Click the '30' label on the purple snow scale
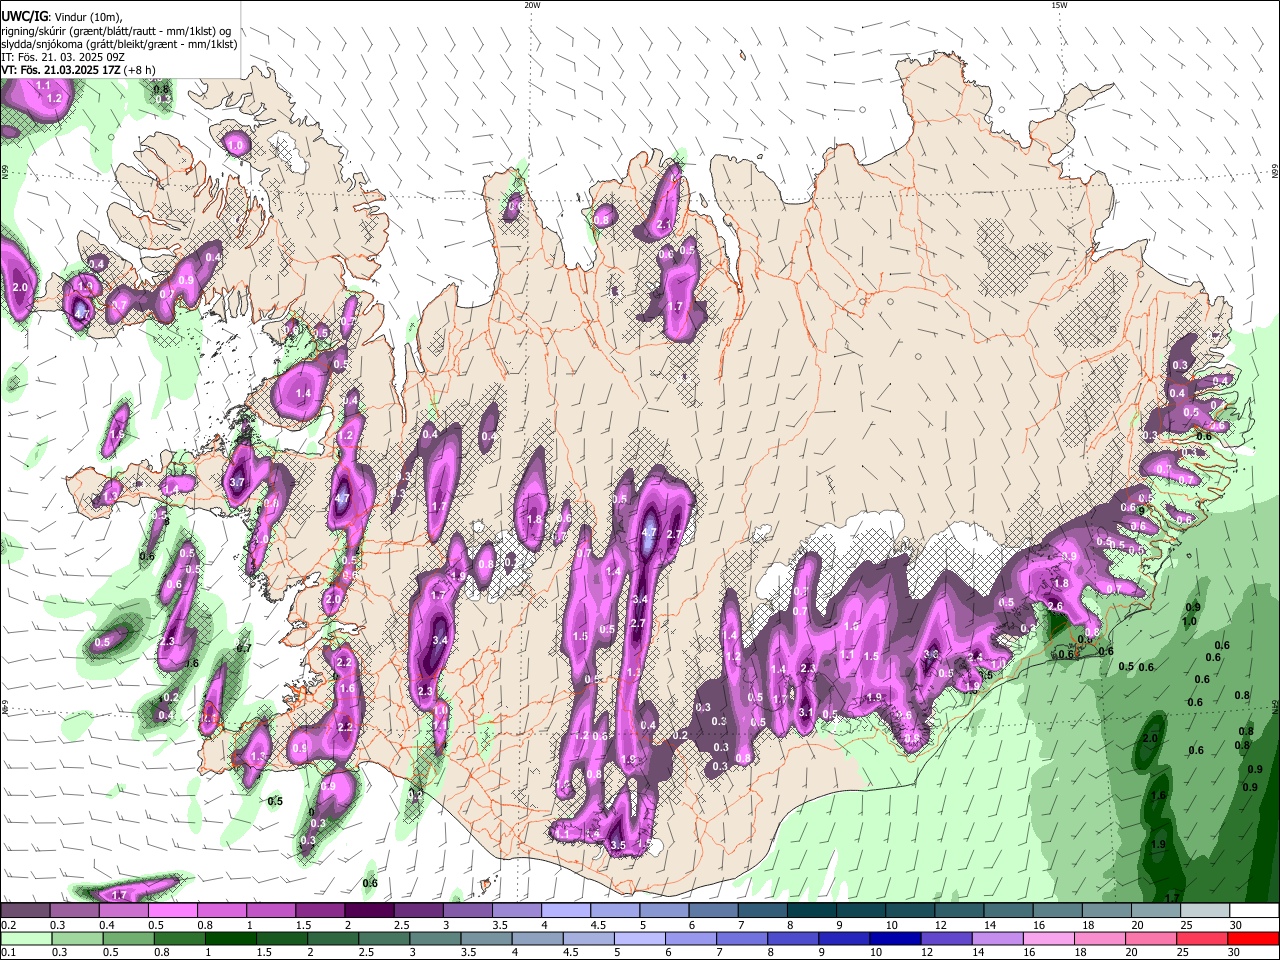Screen dimensions: 1280x960 (x=1236, y=925)
